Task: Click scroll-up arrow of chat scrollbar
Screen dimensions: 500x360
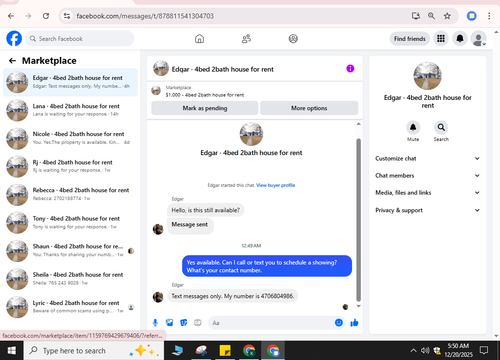Action: [x=358, y=124]
